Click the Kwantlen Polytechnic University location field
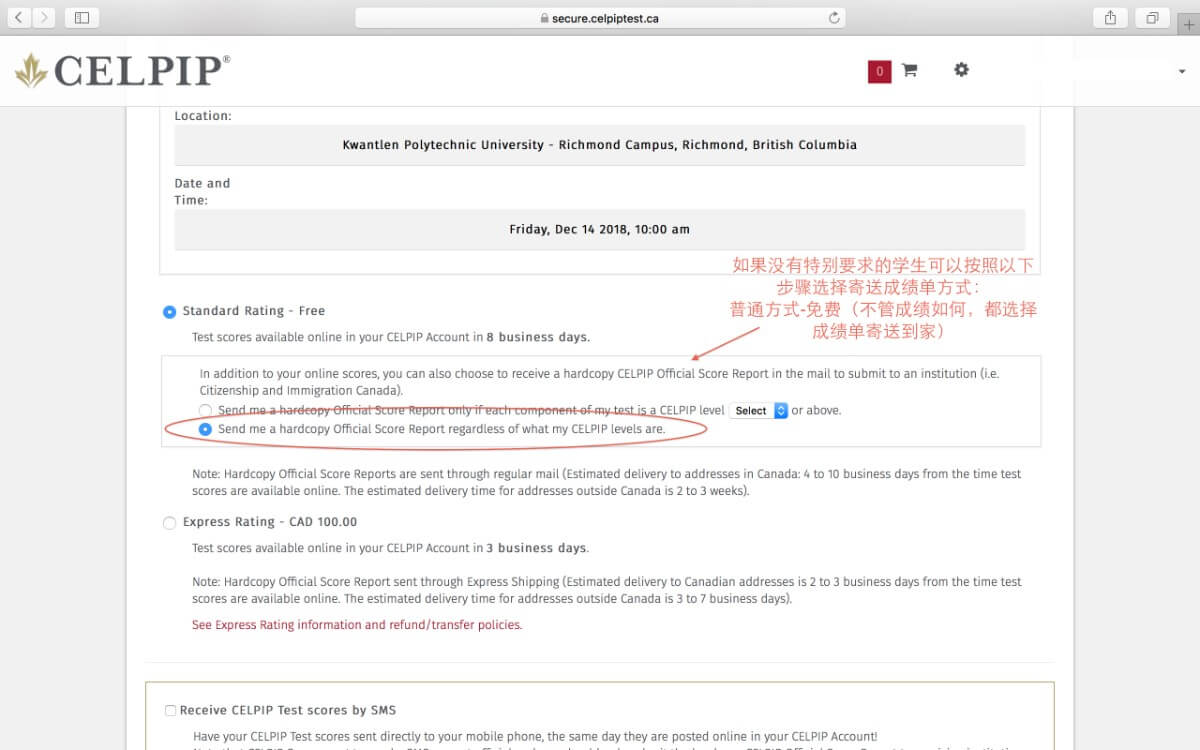Viewport: 1200px width, 750px height. point(600,145)
